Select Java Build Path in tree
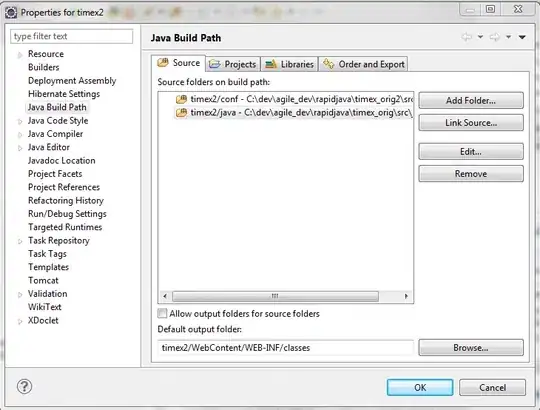 (57, 107)
